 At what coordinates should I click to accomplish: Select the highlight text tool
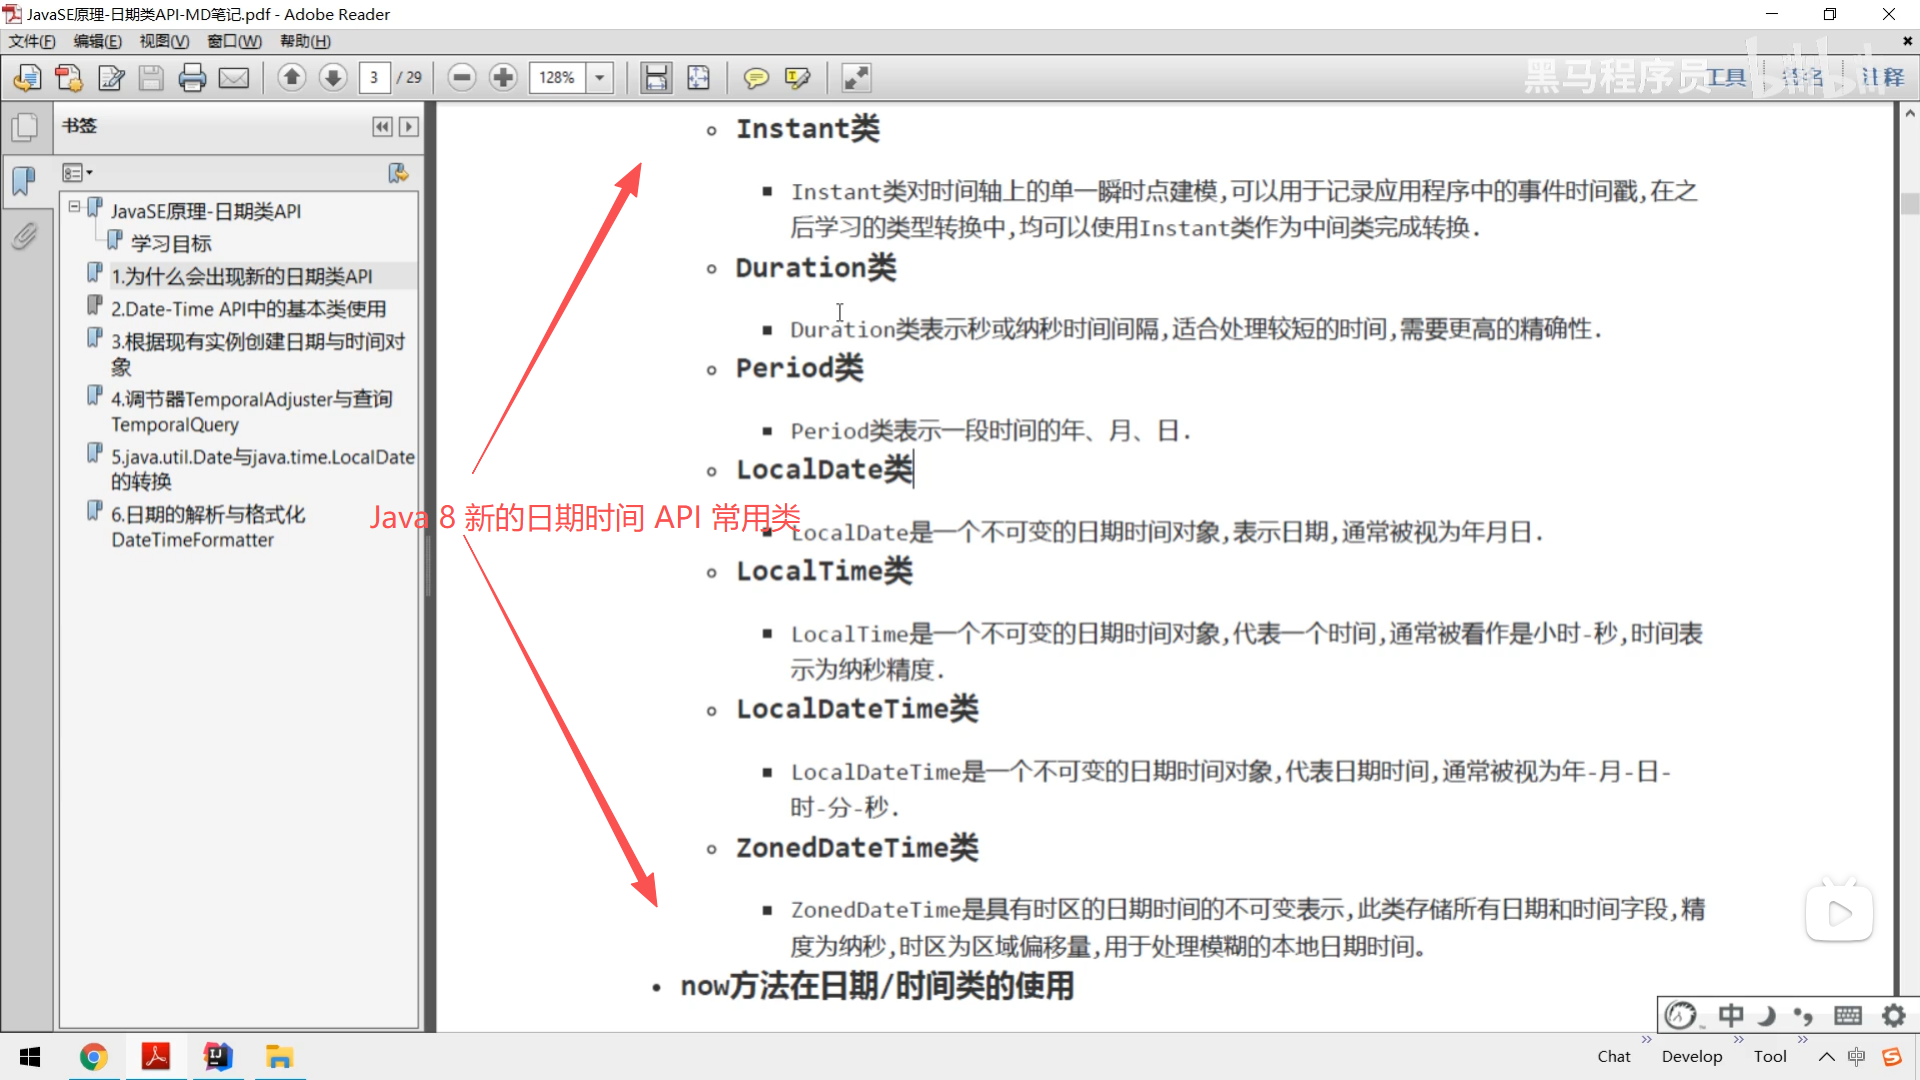(x=797, y=78)
